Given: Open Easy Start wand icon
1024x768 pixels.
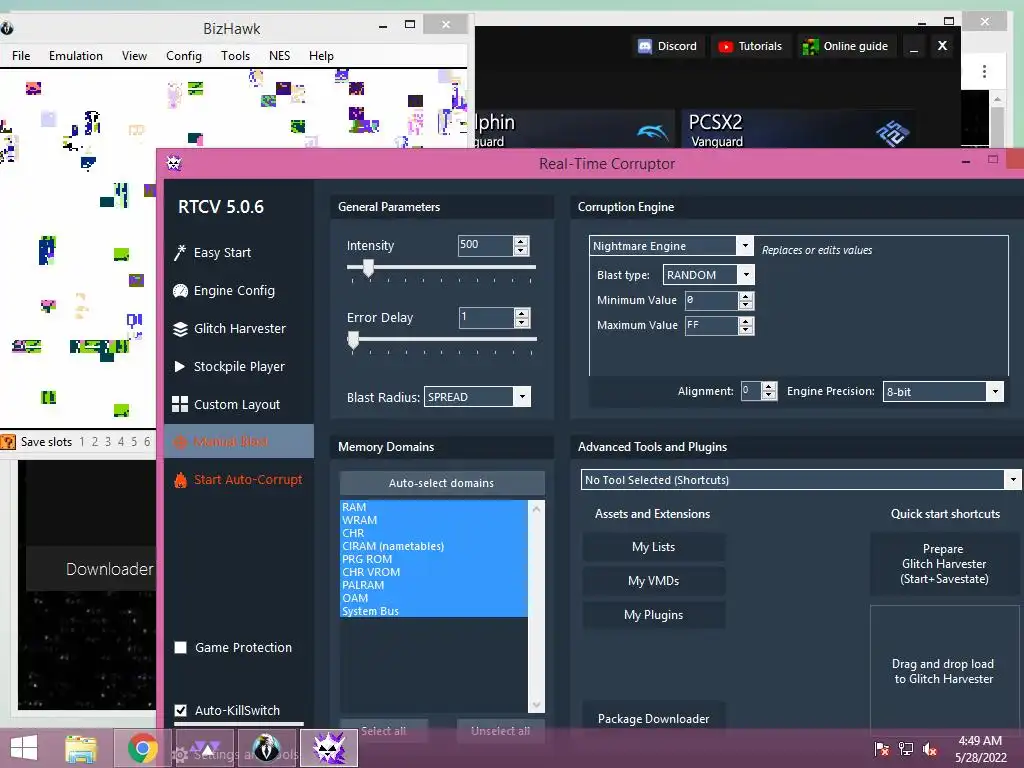Looking at the screenshot, I should coord(180,253).
